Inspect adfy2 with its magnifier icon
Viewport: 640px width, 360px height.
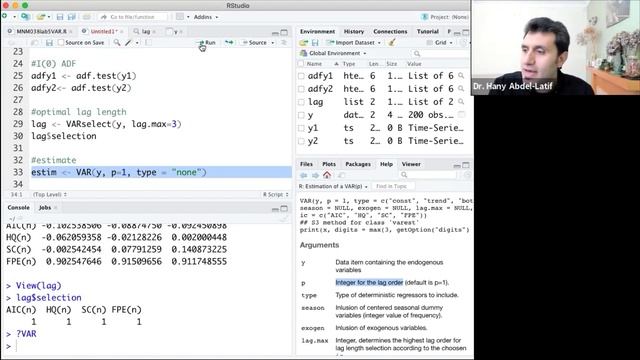pyautogui.click(x=461, y=89)
